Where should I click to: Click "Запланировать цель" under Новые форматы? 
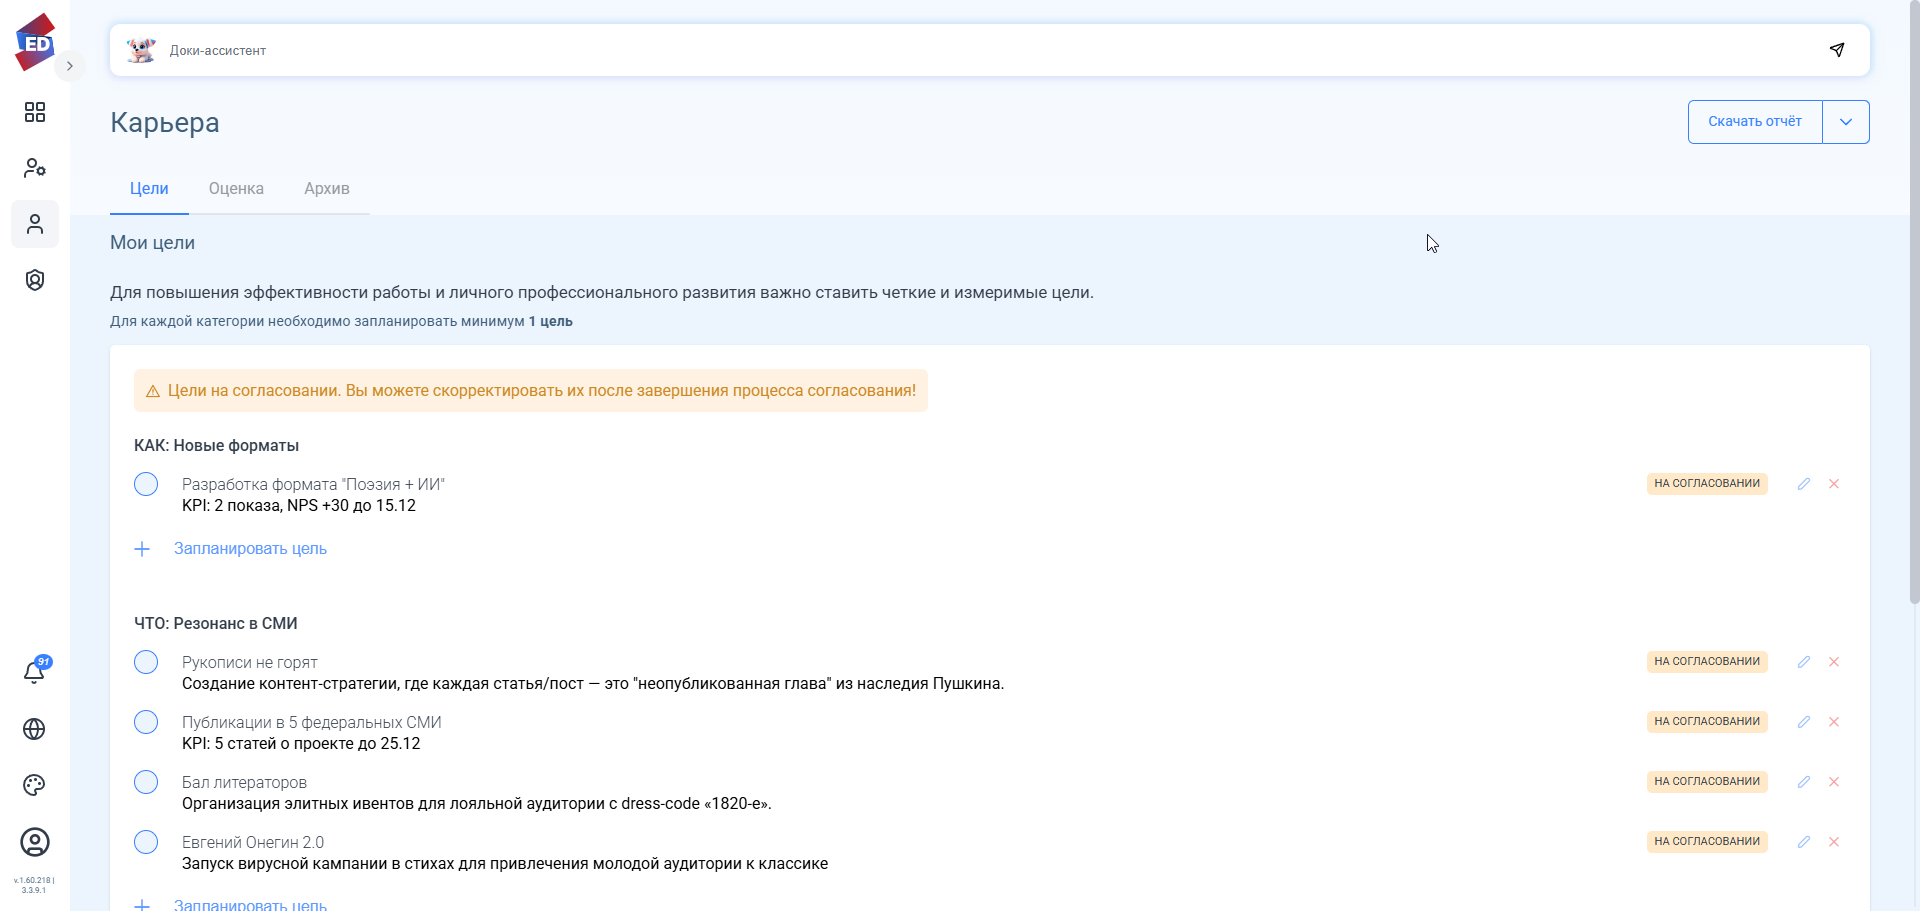coord(250,549)
